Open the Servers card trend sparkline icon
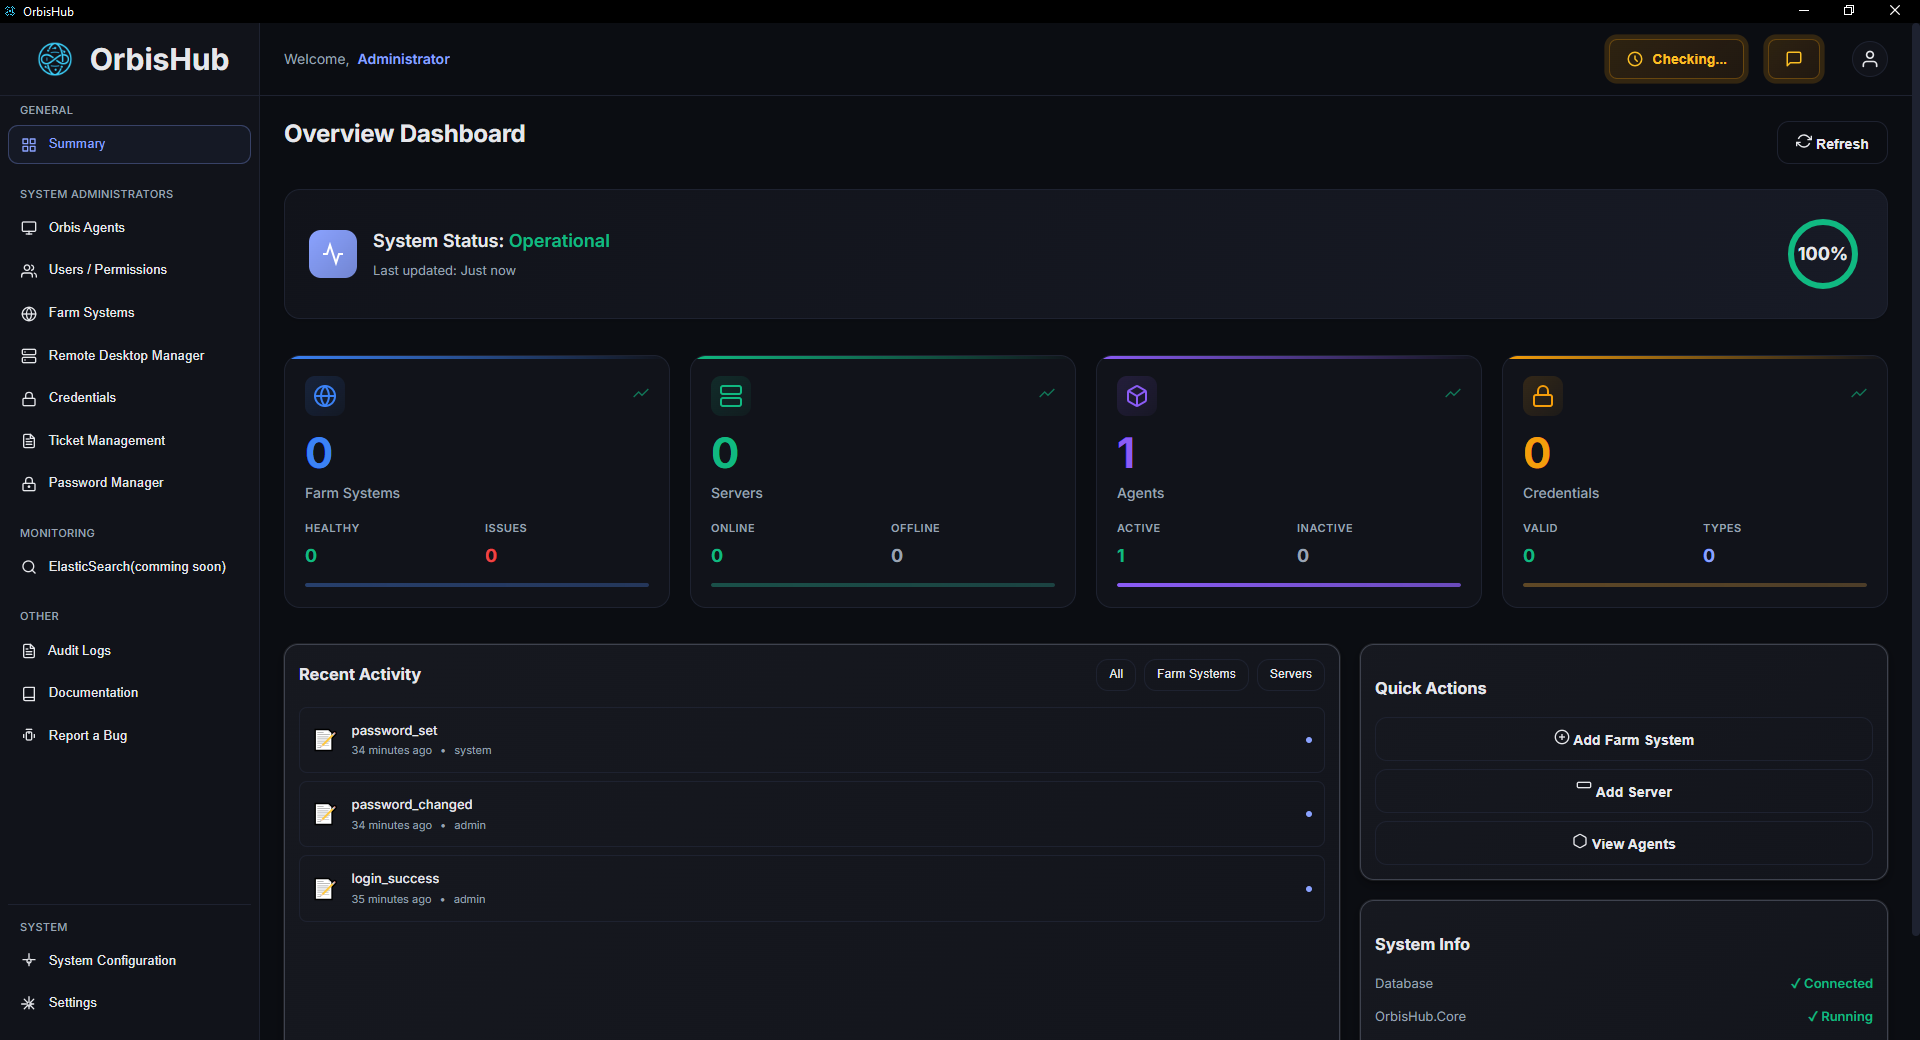 point(1046,393)
